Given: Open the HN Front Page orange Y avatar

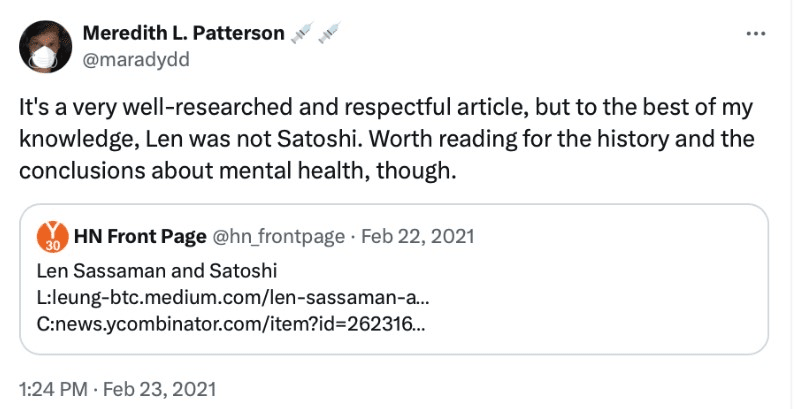Looking at the screenshot, I should pos(51,238).
